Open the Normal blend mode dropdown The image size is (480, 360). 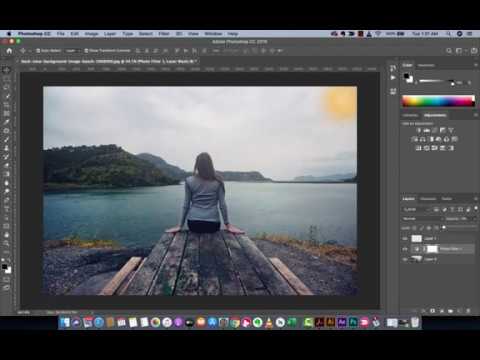[422, 219]
